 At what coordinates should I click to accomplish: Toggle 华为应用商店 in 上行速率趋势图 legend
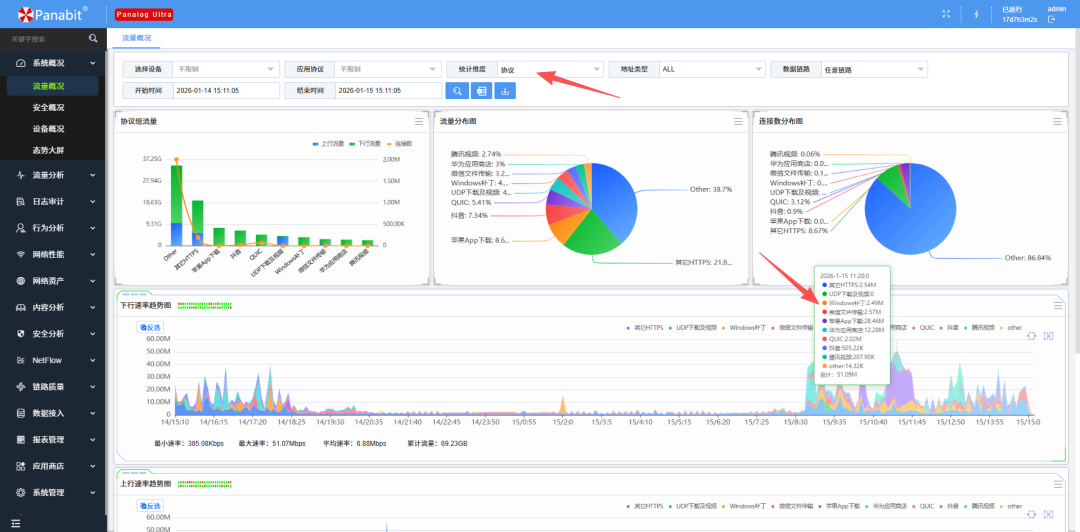point(887,507)
